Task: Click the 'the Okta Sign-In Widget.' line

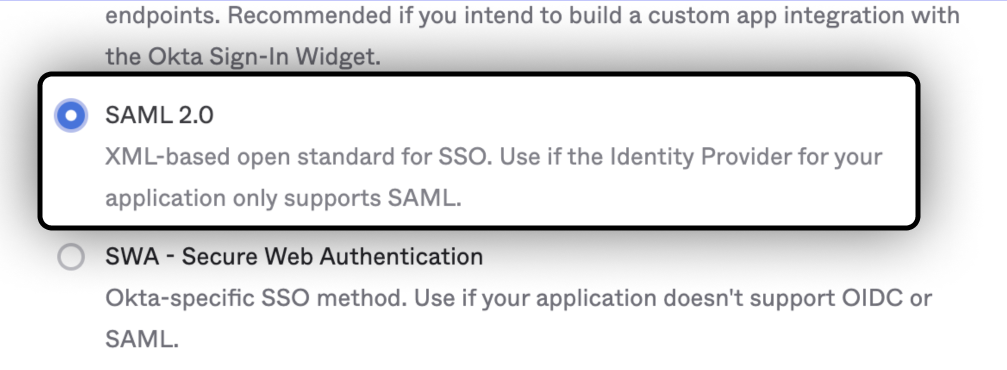Action: 243,57
